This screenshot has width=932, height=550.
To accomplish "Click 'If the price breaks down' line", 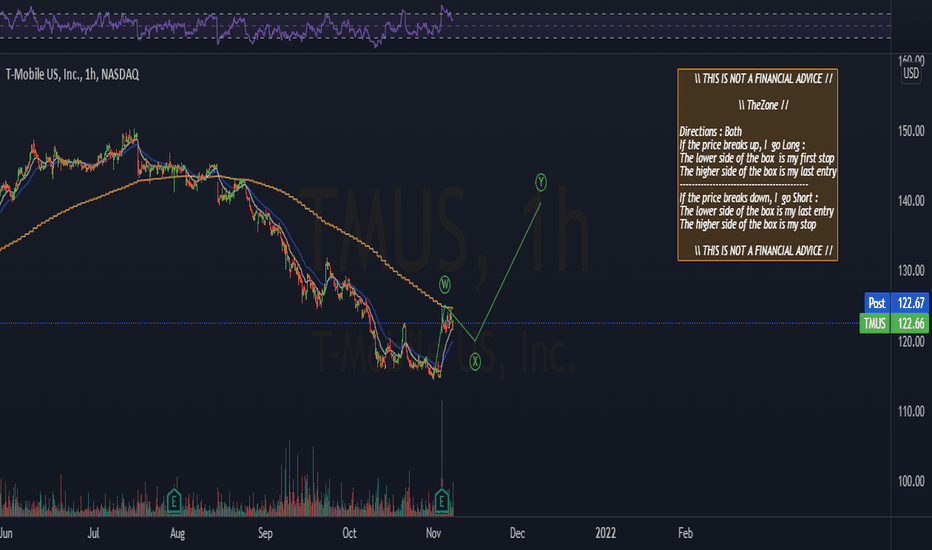I will [x=748, y=198].
